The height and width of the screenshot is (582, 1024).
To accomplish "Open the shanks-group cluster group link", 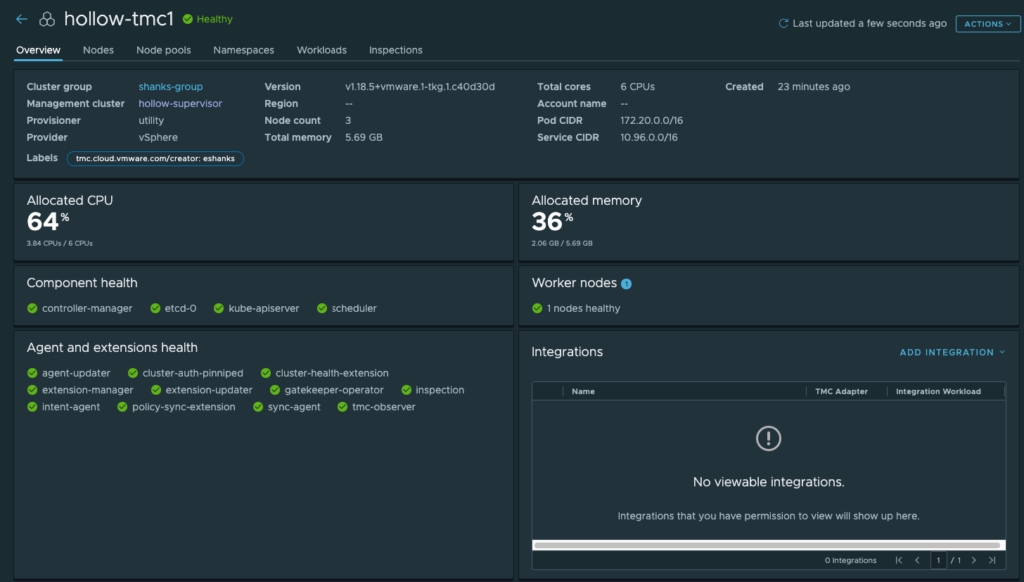I will pyautogui.click(x=170, y=87).
